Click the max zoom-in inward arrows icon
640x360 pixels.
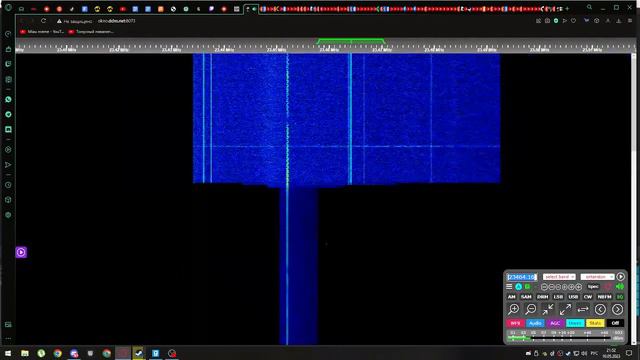point(548,309)
